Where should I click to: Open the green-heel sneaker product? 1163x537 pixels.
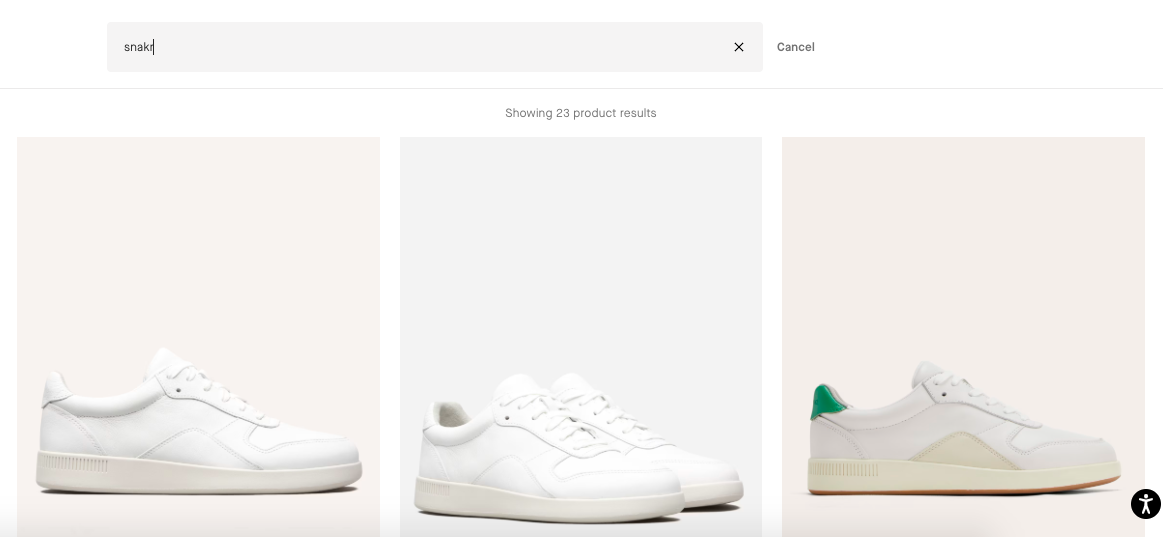pyautogui.click(x=963, y=337)
